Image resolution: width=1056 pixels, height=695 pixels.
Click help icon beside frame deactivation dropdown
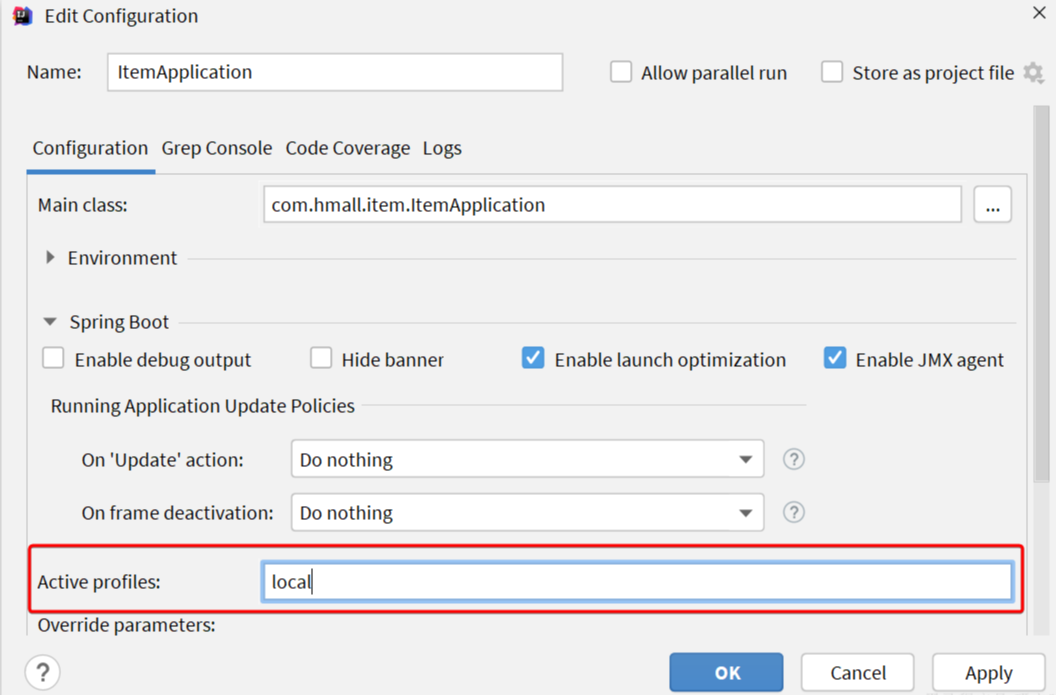pos(794,512)
